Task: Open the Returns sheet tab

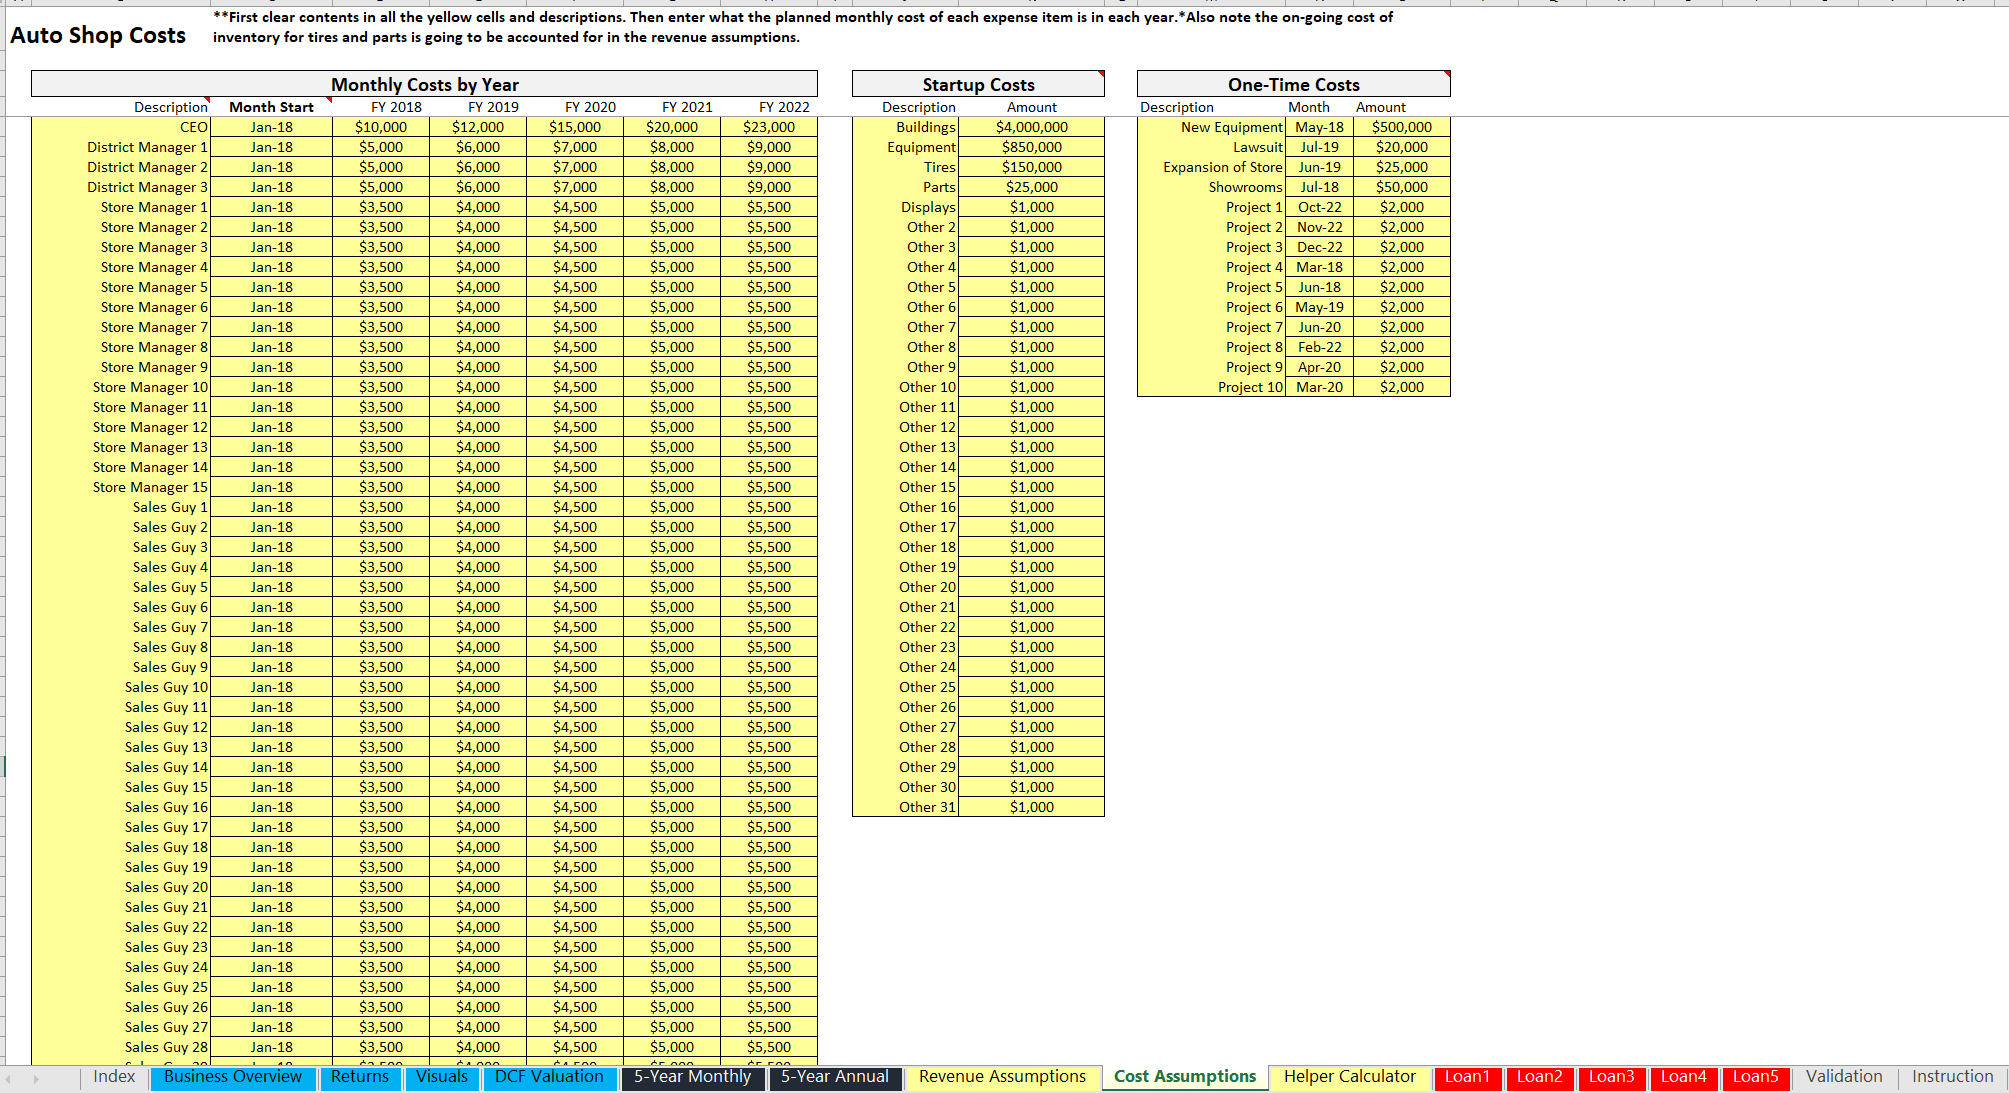Action: [360, 1077]
